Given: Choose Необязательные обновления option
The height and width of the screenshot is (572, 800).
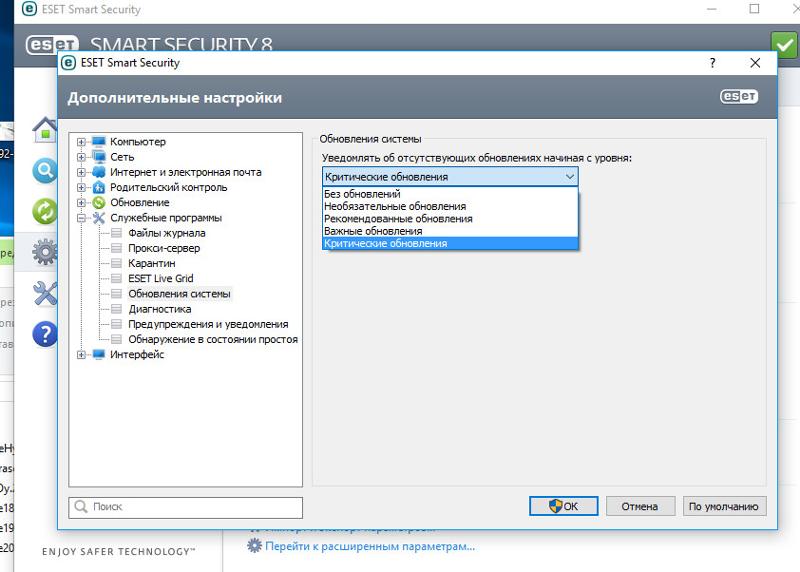Looking at the screenshot, I should (450, 206).
